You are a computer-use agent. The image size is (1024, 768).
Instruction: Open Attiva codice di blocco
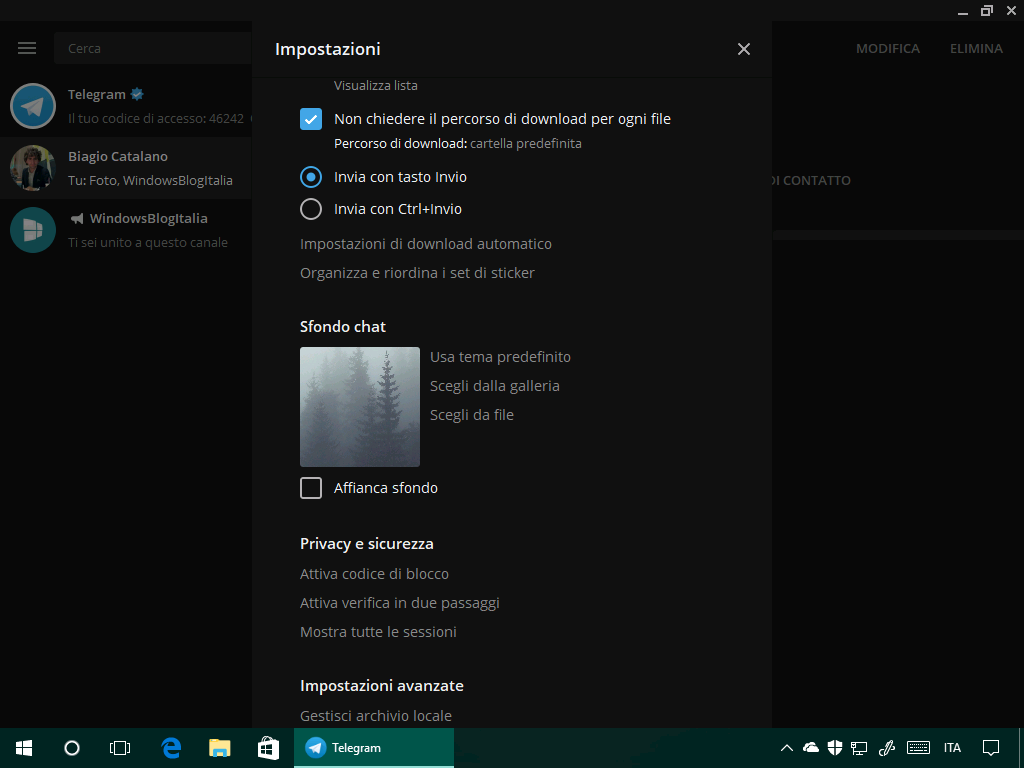pos(374,574)
